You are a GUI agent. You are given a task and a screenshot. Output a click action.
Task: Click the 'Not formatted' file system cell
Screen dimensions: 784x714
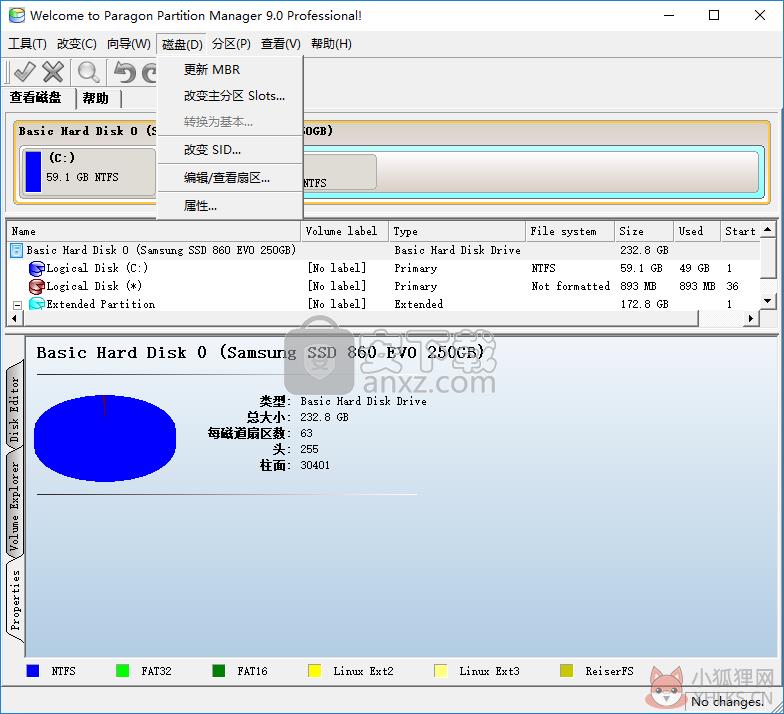pyautogui.click(x=570, y=286)
